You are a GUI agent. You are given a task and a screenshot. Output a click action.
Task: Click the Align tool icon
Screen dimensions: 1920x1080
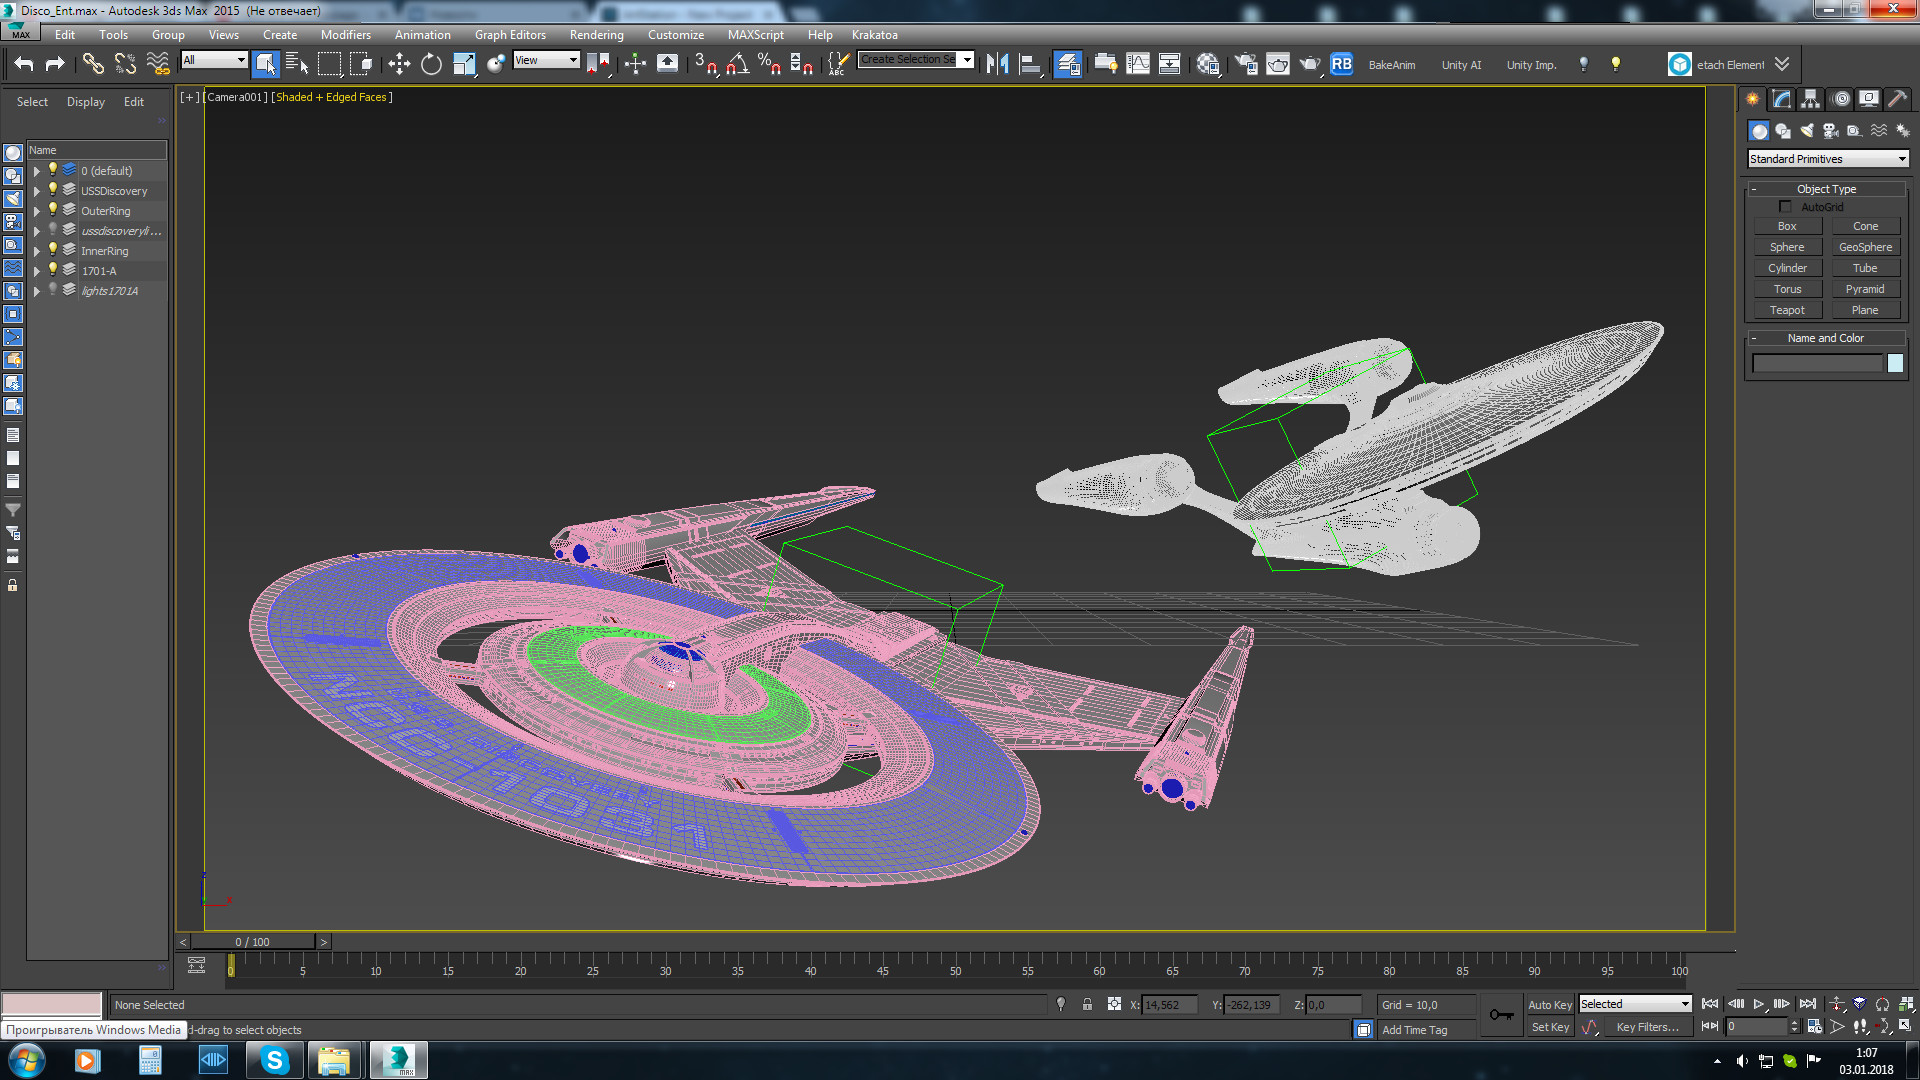pos(1030,64)
